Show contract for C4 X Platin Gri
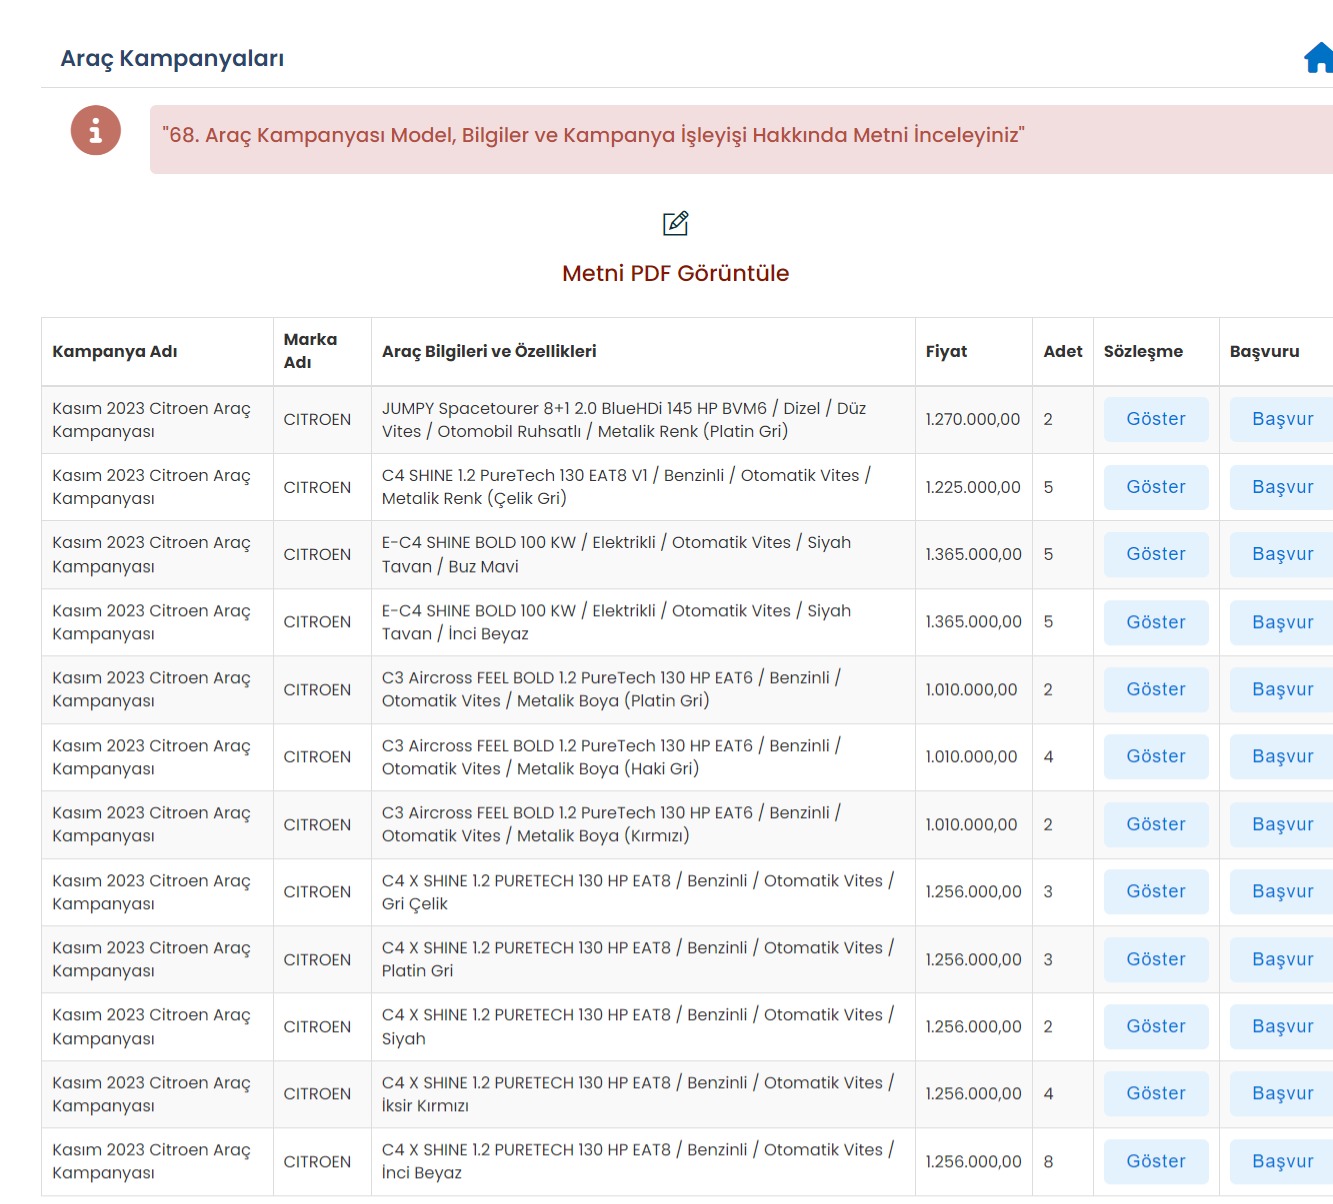Image resolution: width=1333 pixels, height=1204 pixels. click(x=1155, y=959)
